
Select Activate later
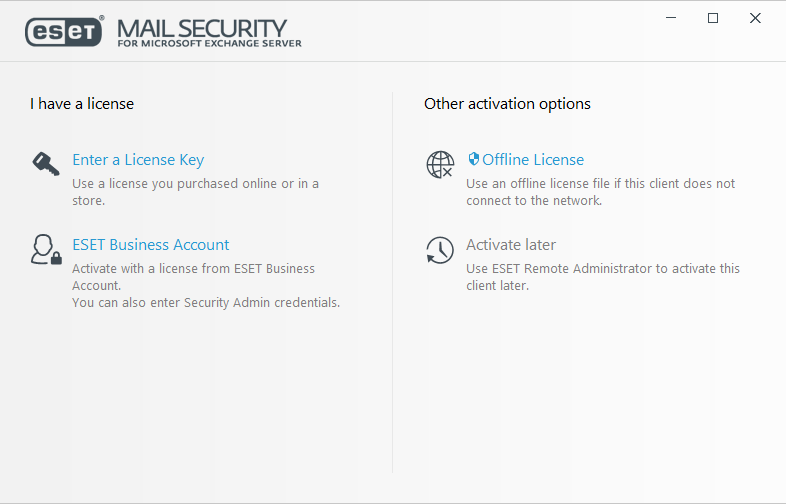coord(511,245)
